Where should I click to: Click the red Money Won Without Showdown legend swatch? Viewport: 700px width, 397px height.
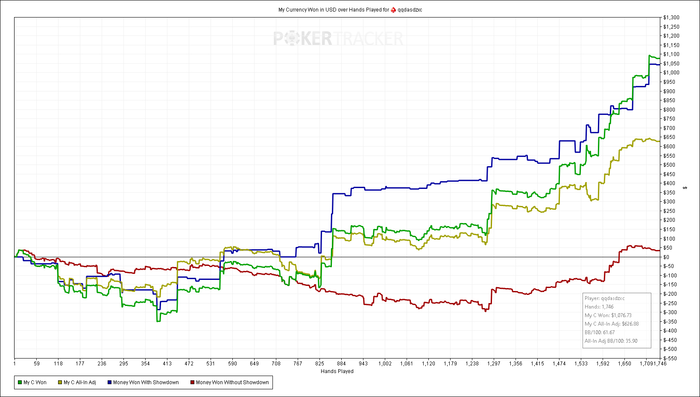pos(192,383)
